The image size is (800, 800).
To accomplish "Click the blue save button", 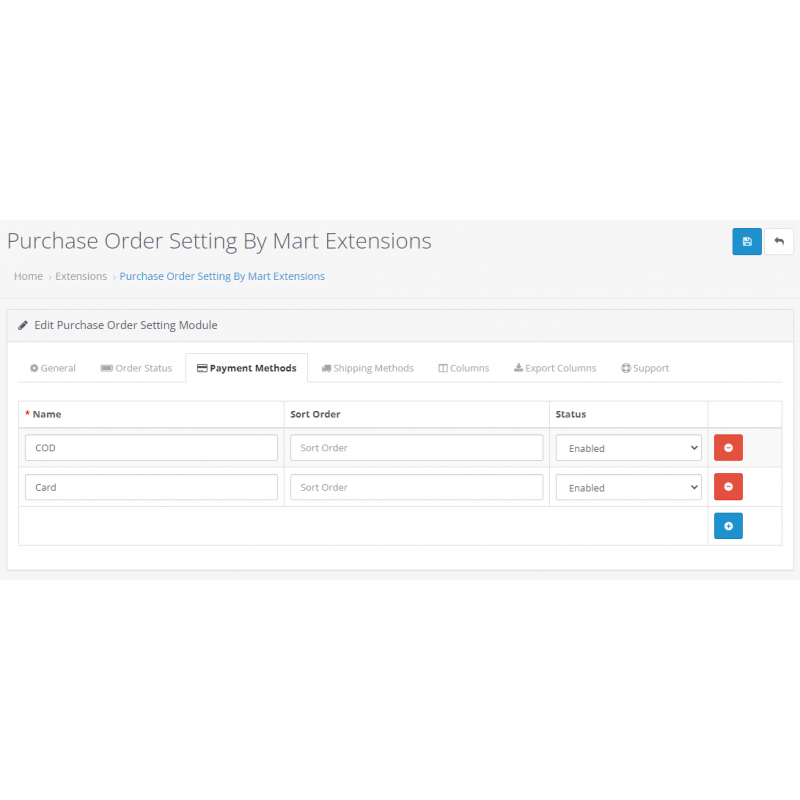I will [746, 241].
